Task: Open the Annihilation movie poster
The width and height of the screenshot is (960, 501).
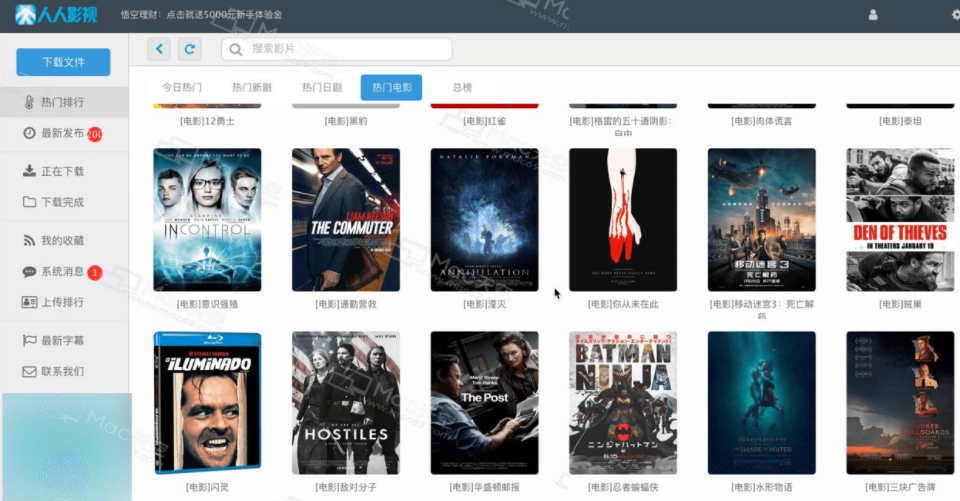Action: (x=484, y=220)
